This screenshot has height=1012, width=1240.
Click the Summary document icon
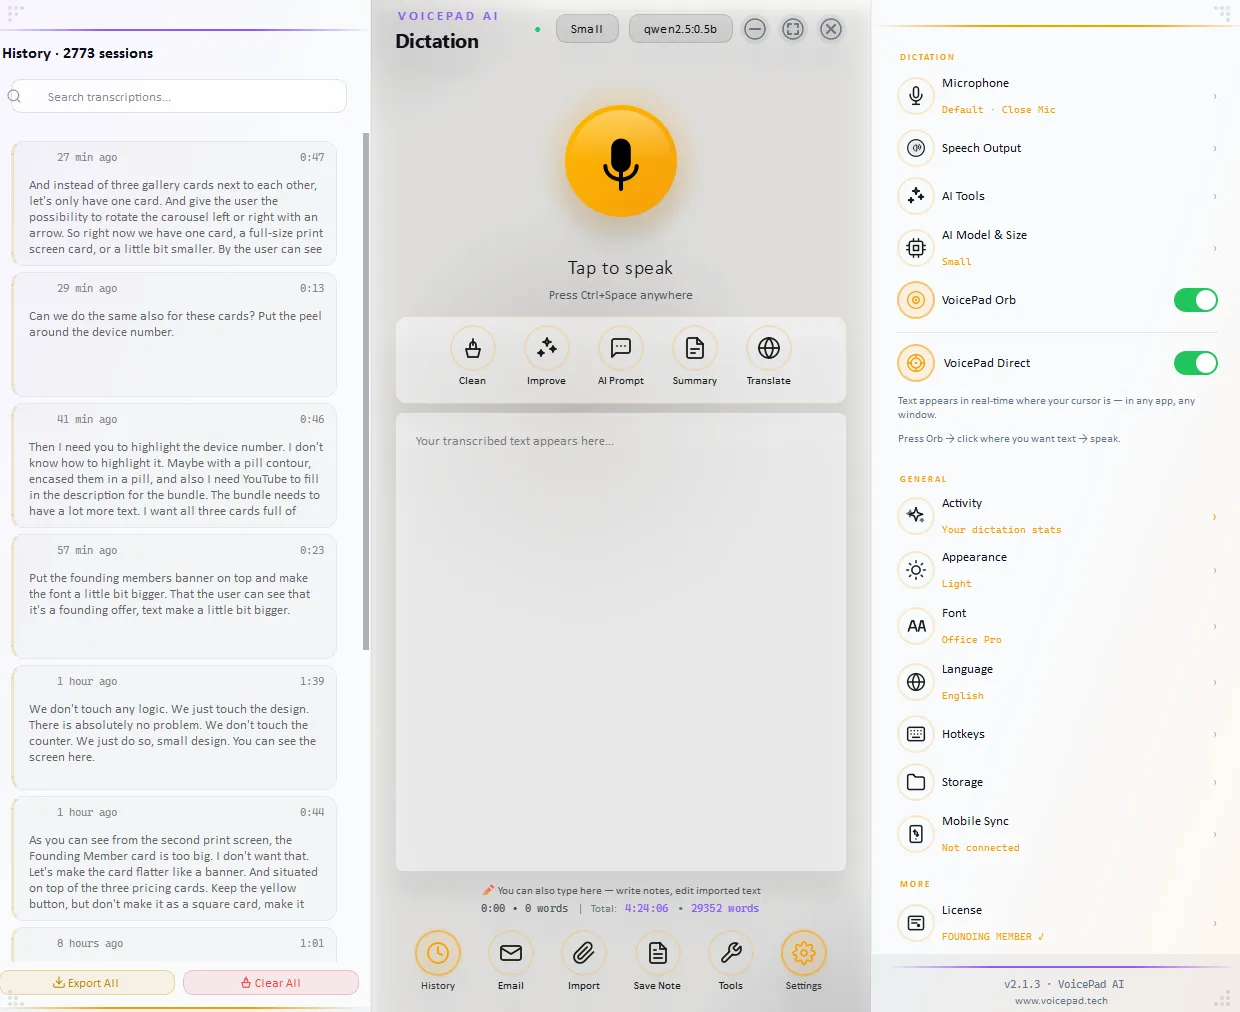694,348
